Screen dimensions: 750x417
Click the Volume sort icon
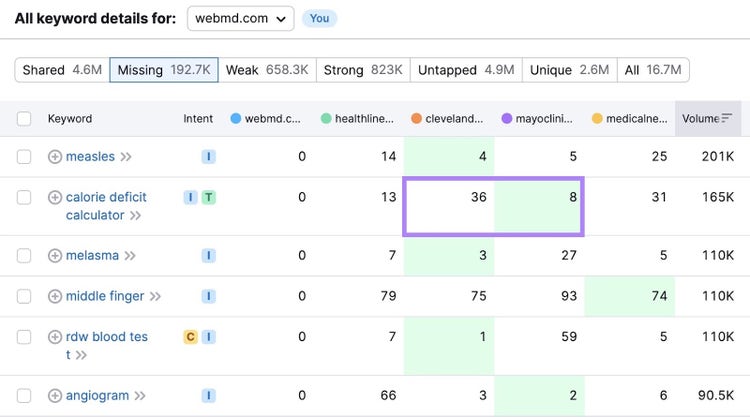tap(727, 118)
